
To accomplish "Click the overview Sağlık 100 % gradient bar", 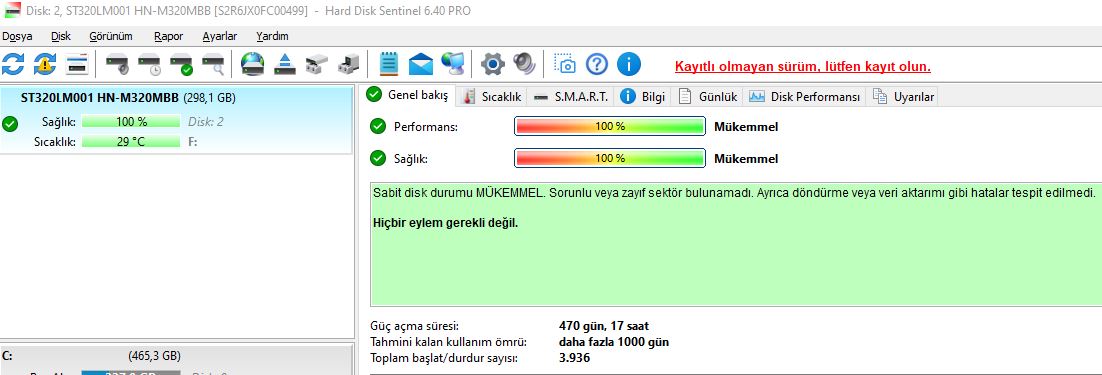I will point(609,158).
